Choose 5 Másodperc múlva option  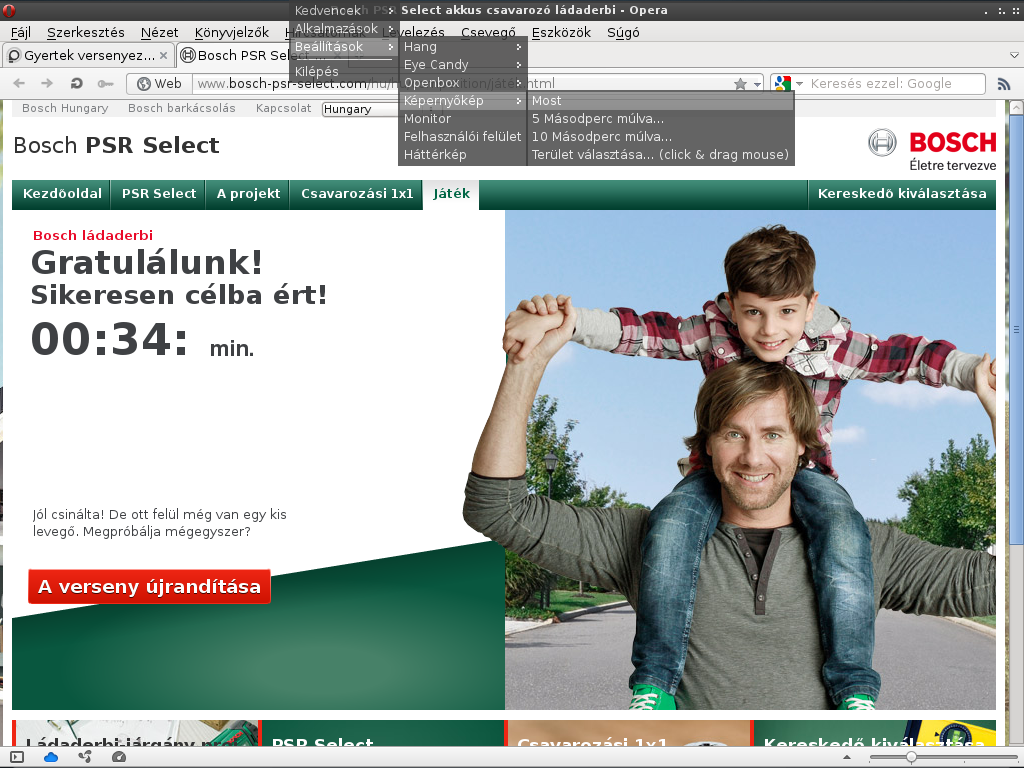click(x=660, y=119)
